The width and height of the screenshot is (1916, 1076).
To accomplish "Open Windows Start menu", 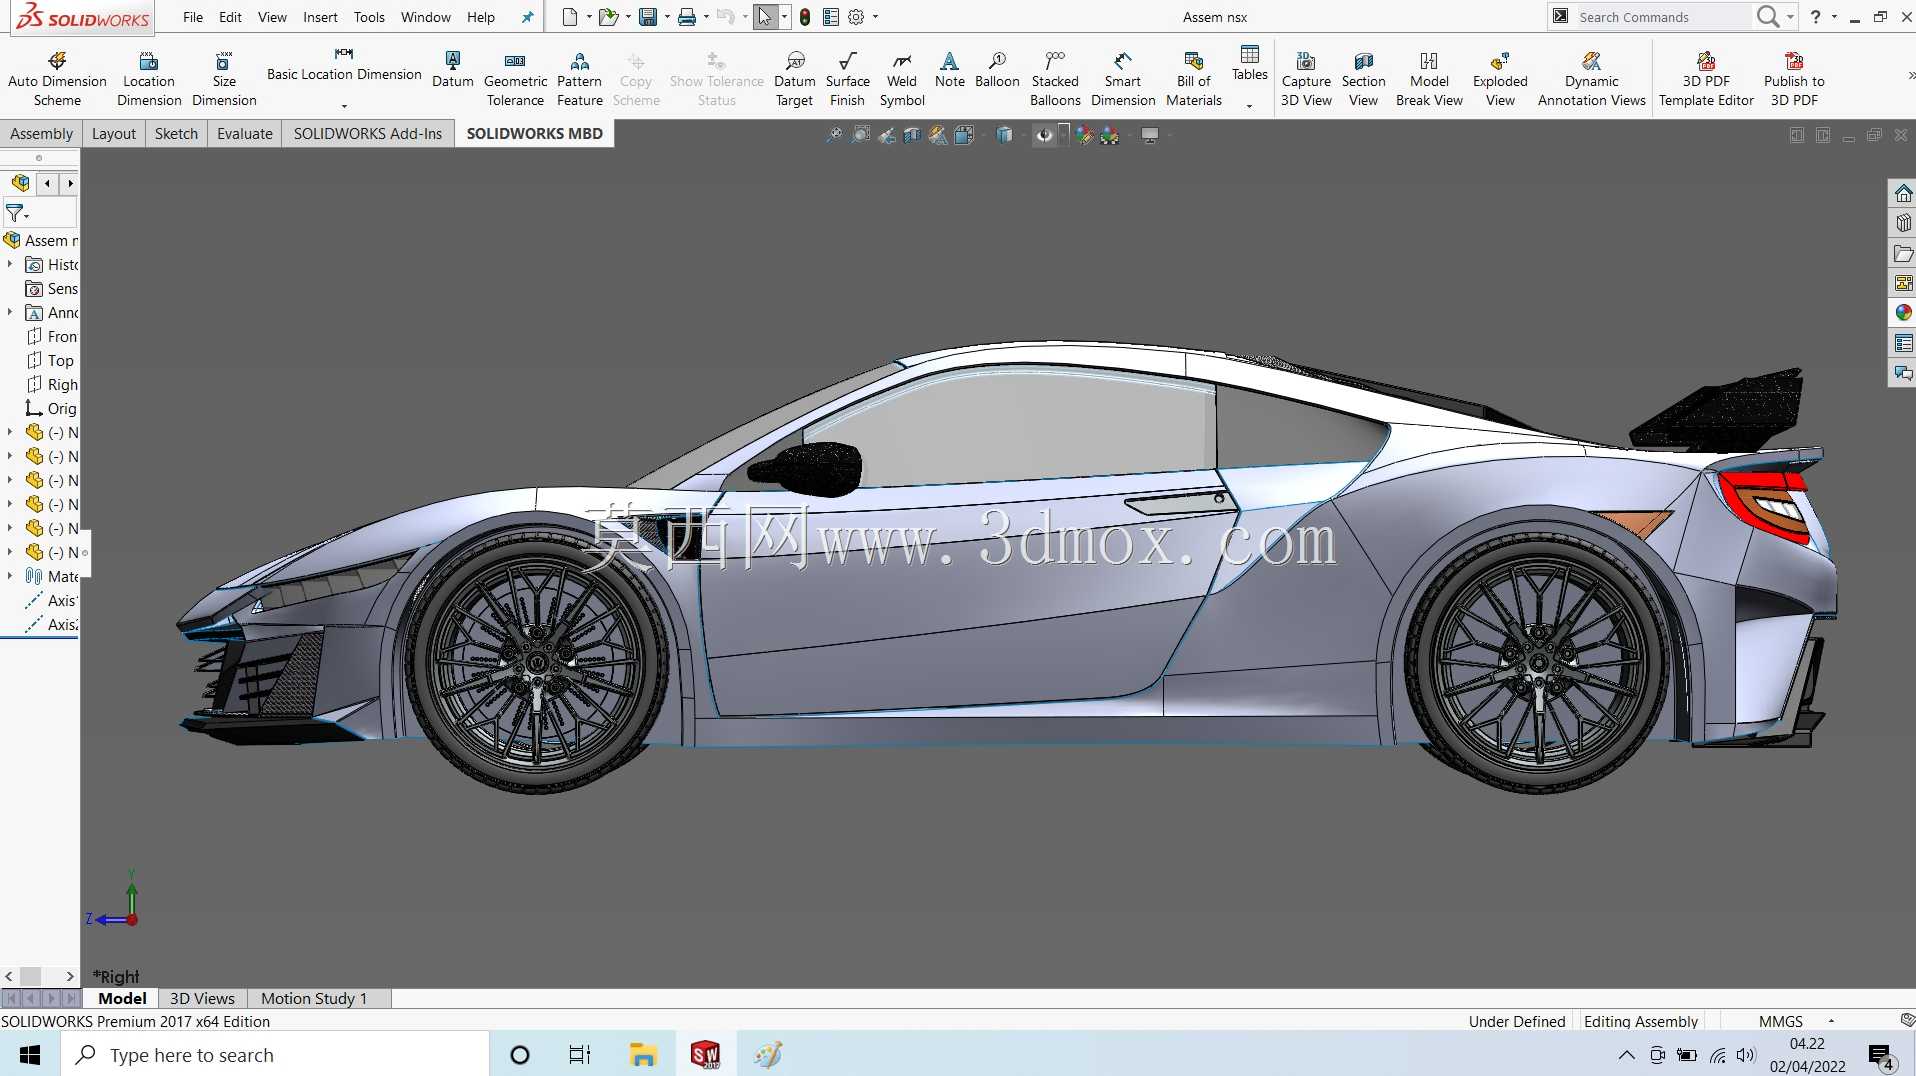I will (30, 1054).
